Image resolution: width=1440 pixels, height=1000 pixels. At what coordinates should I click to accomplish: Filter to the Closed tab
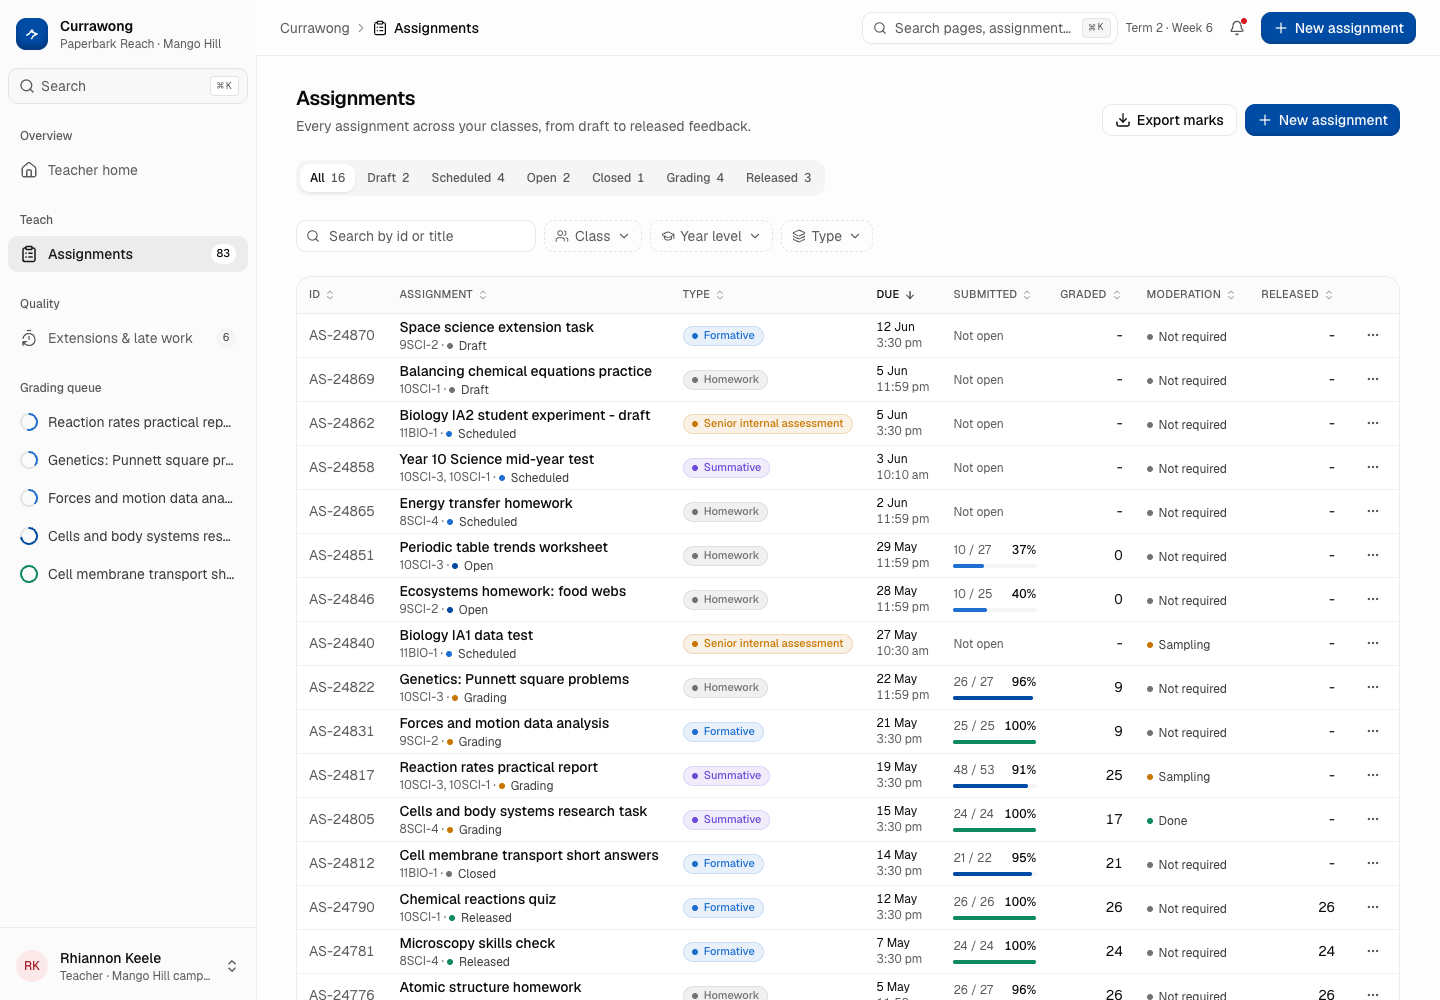(x=618, y=178)
